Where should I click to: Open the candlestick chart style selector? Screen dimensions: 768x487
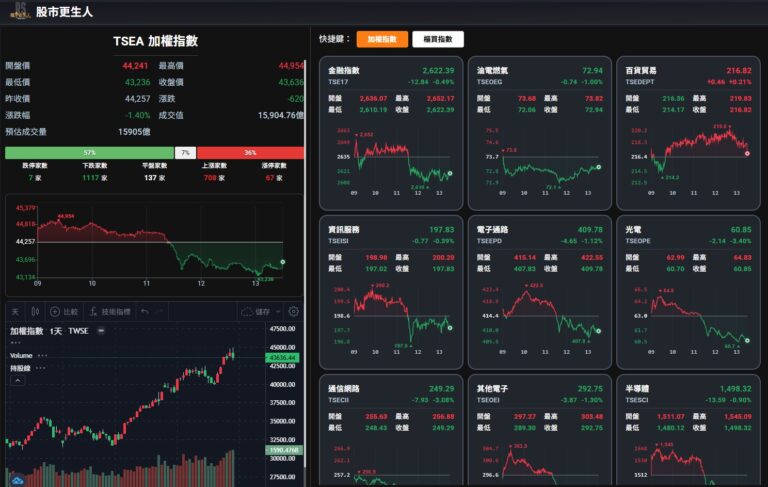click(35, 312)
